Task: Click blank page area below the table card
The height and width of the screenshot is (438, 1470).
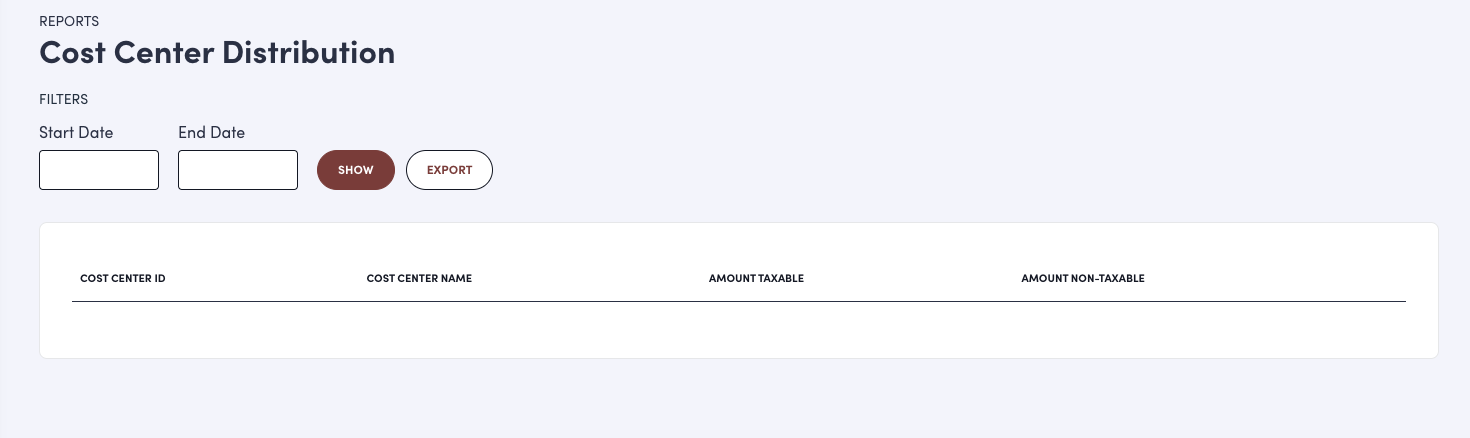Action: pyautogui.click(x=738, y=400)
